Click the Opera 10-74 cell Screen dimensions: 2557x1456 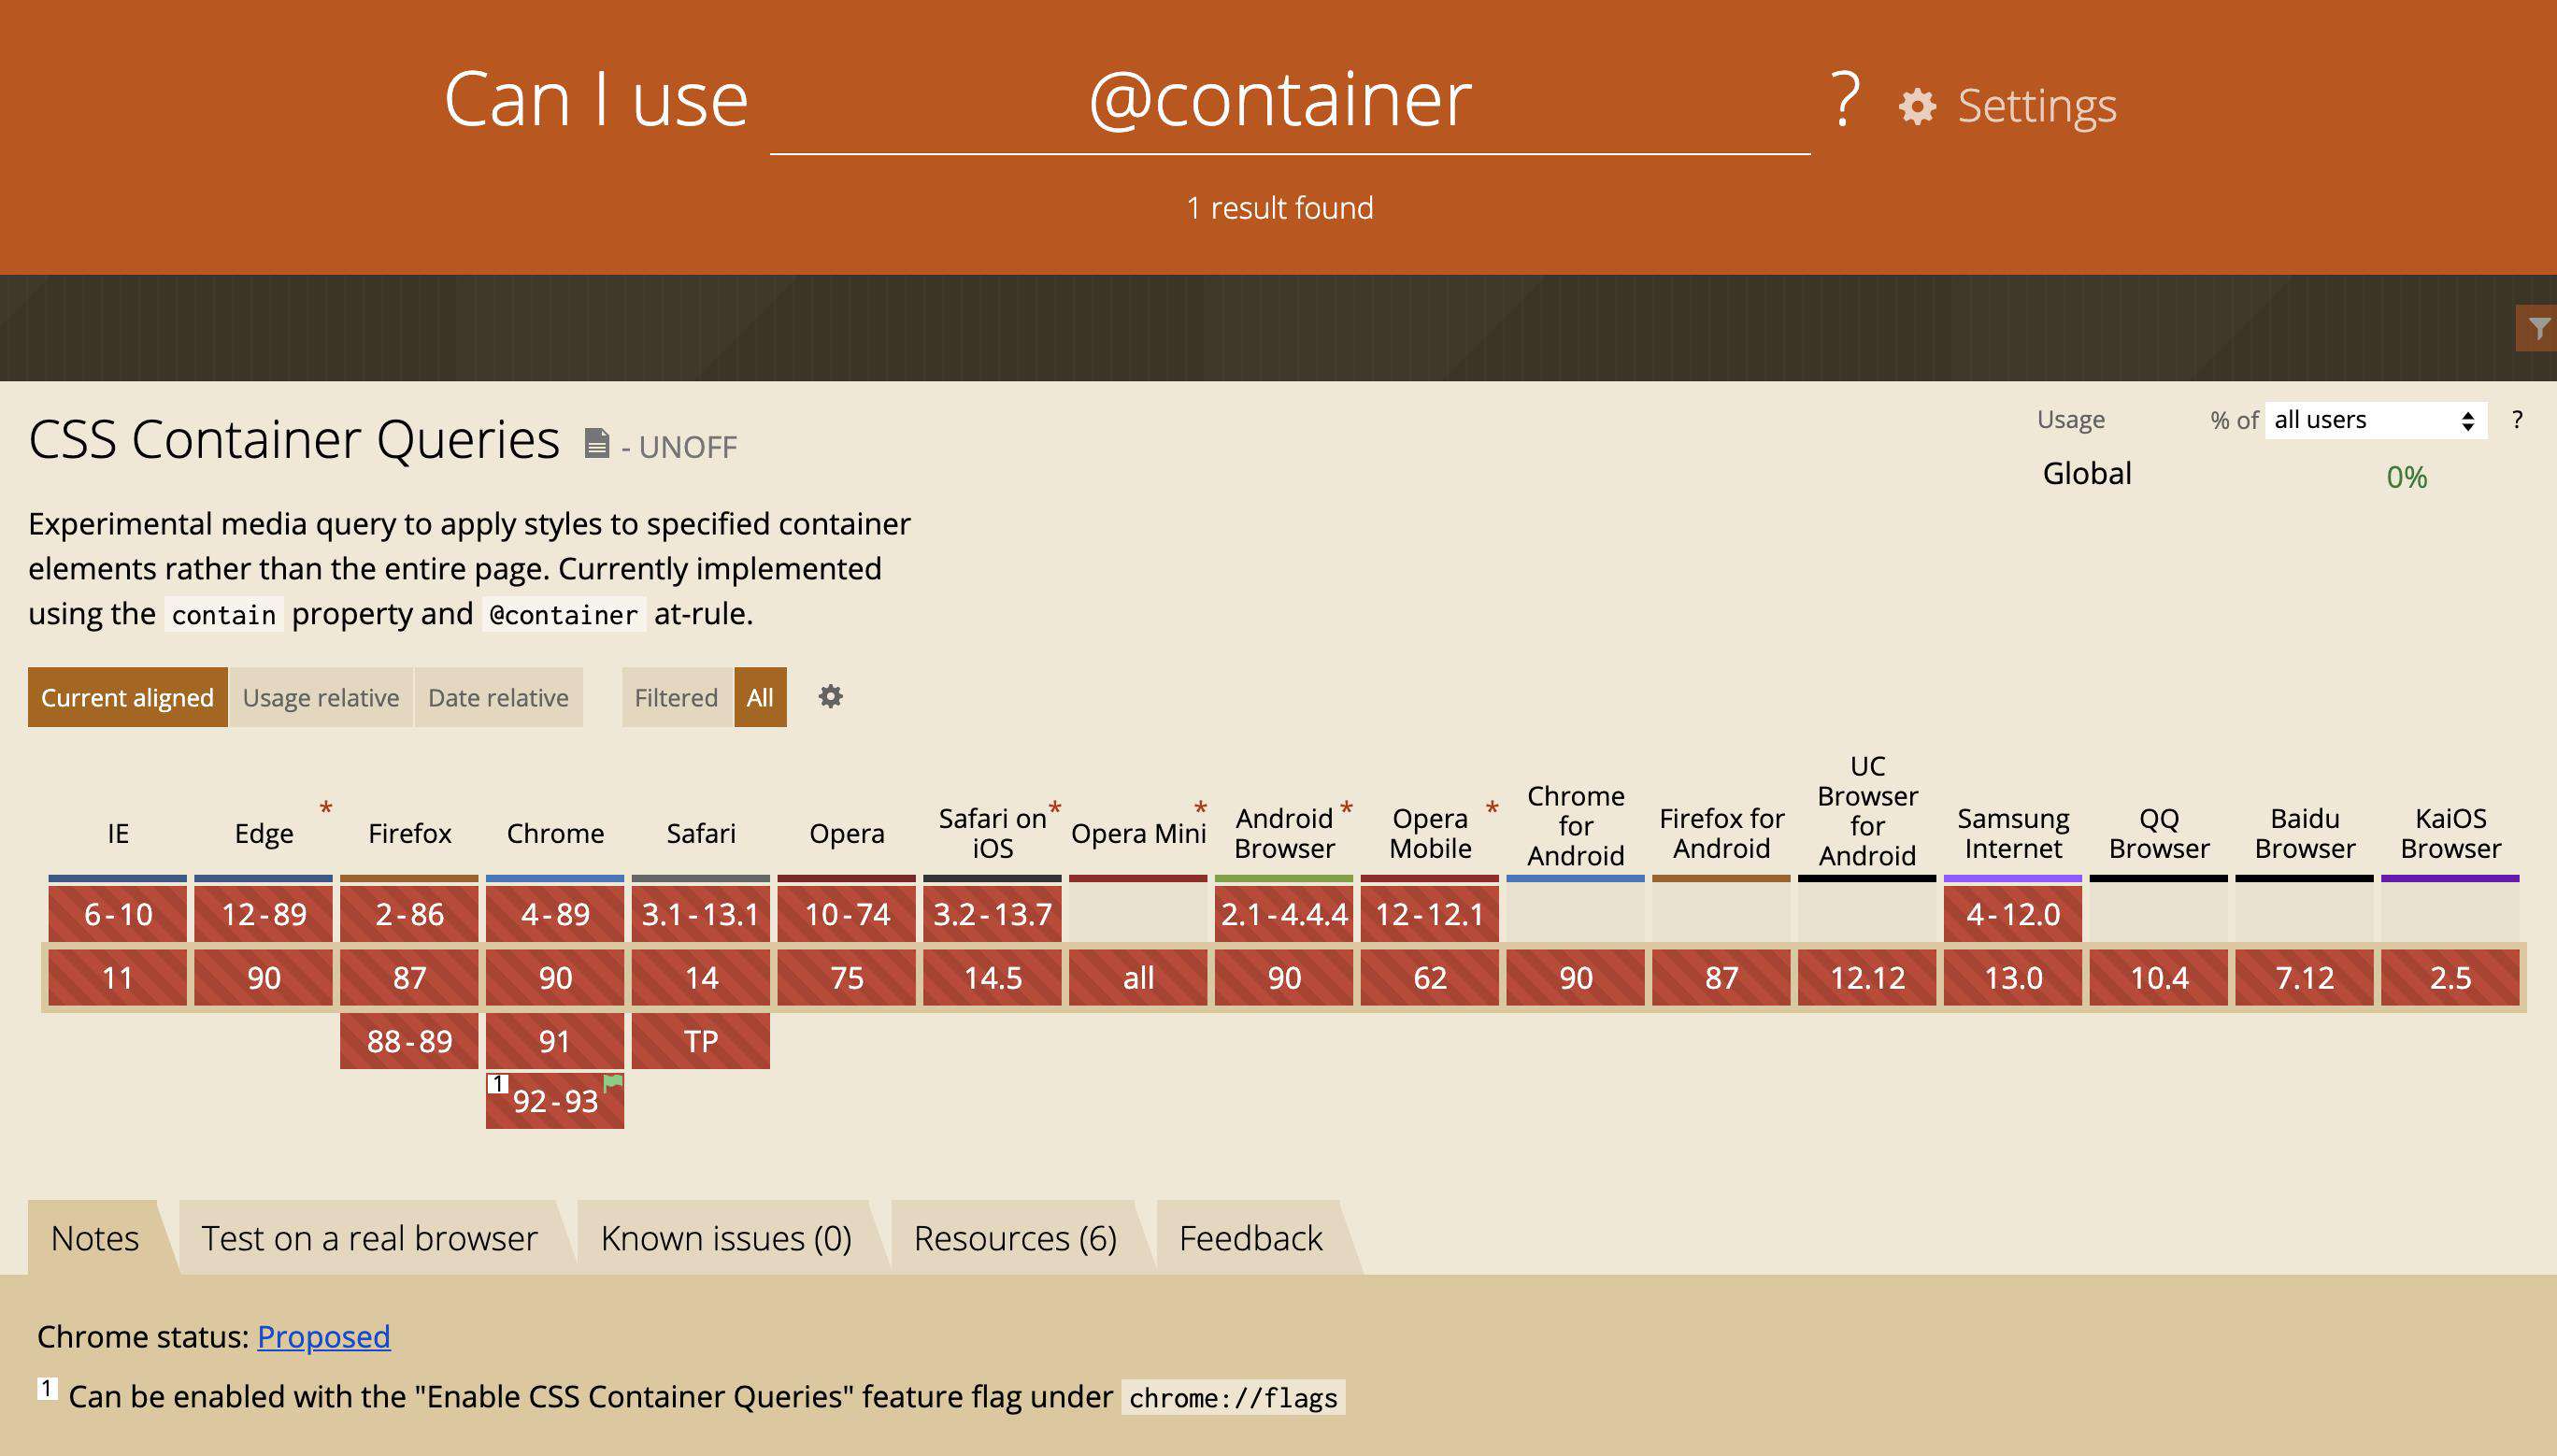[847, 914]
